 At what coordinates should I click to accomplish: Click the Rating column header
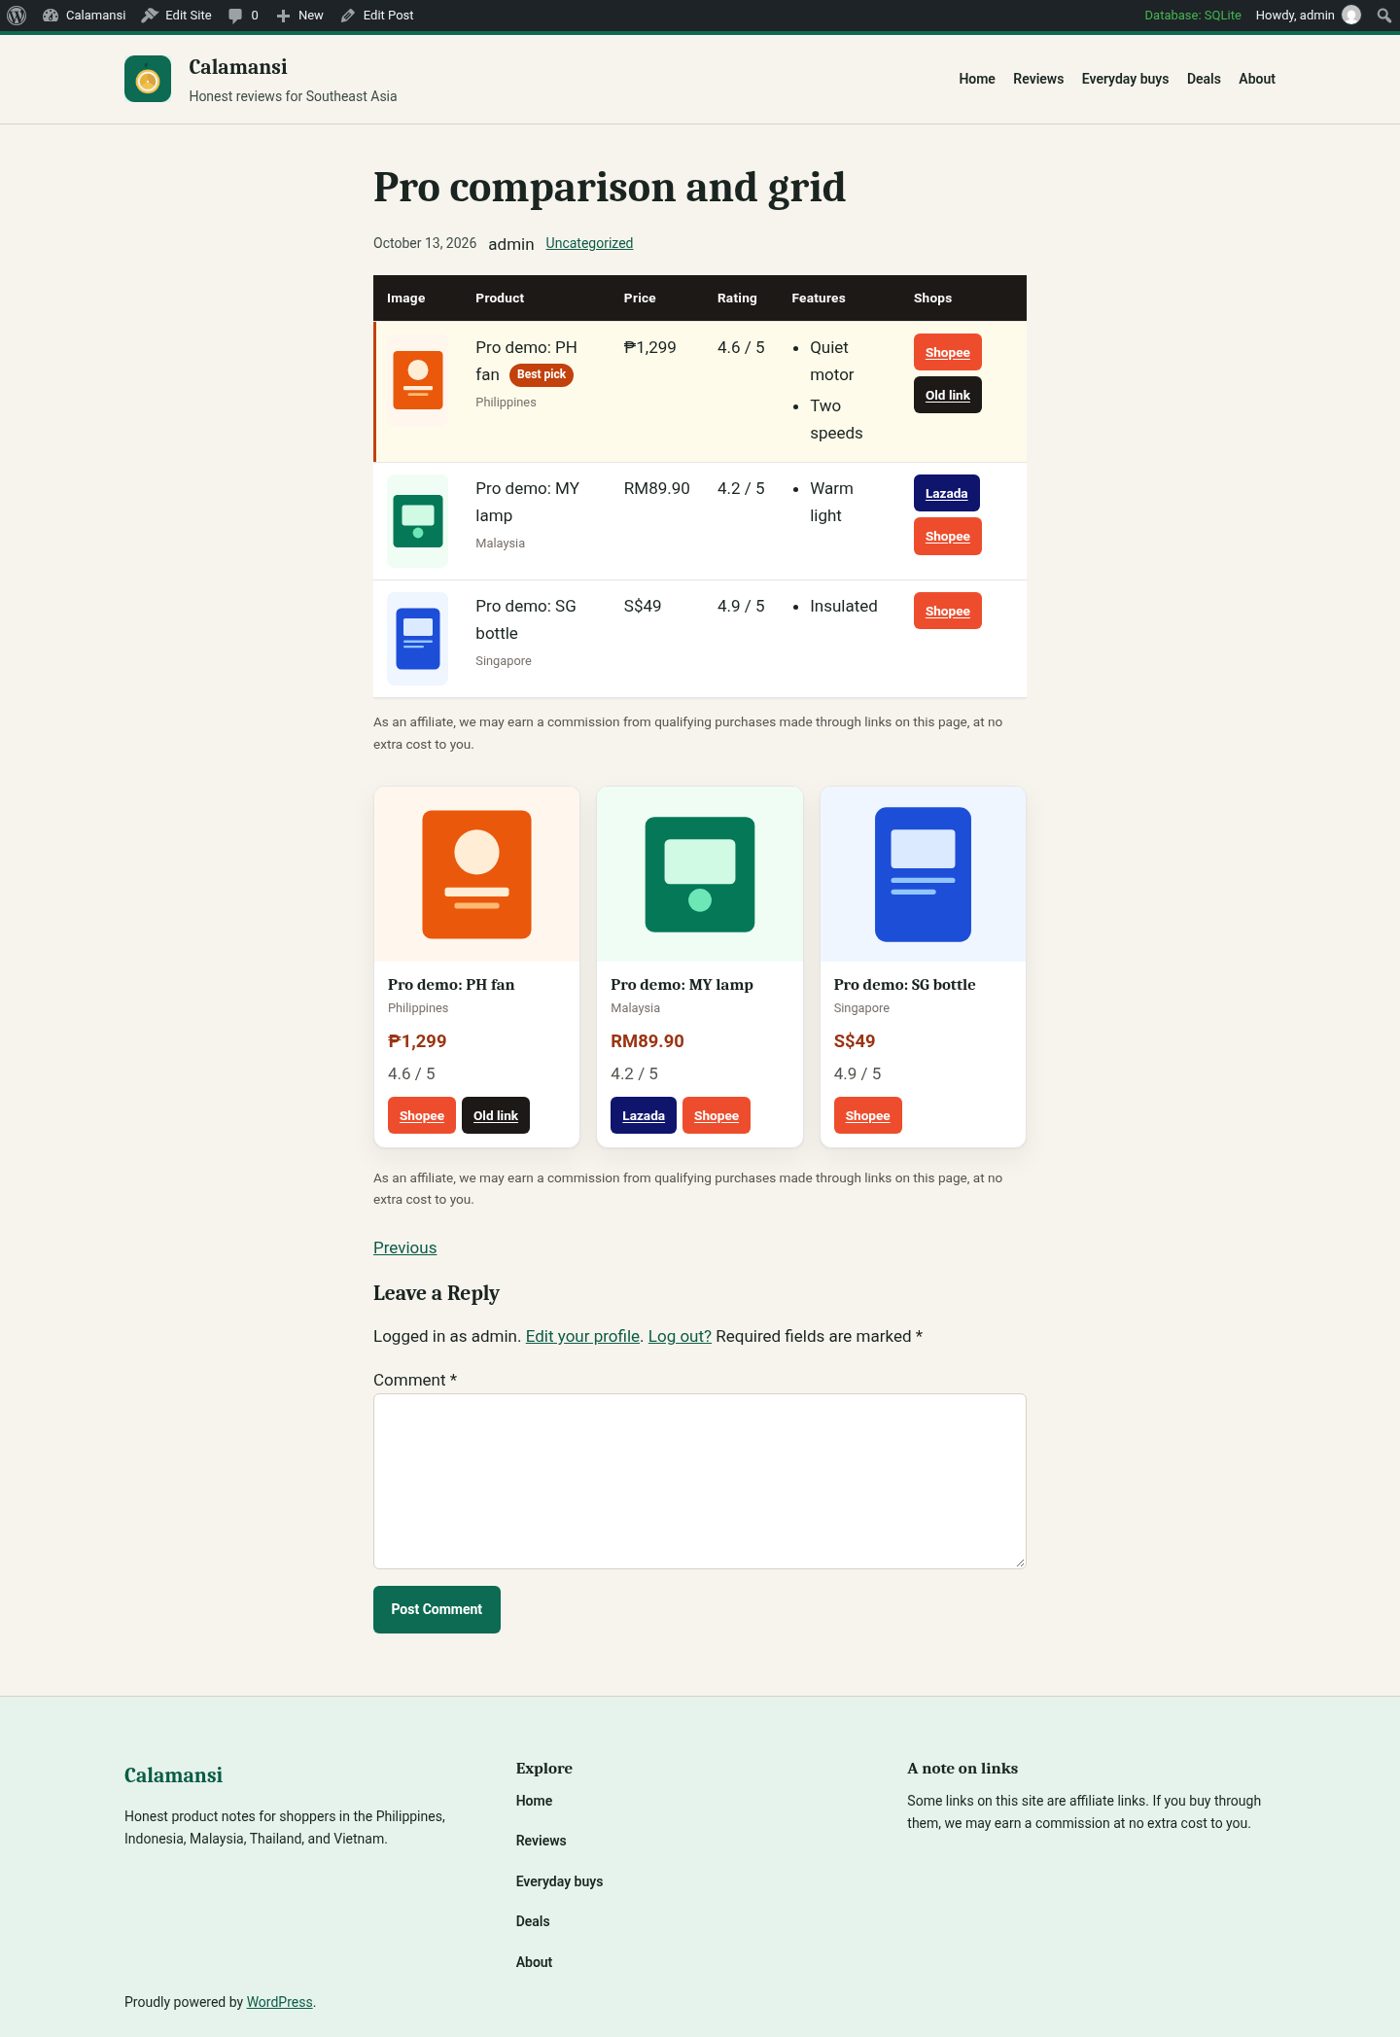[737, 298]
